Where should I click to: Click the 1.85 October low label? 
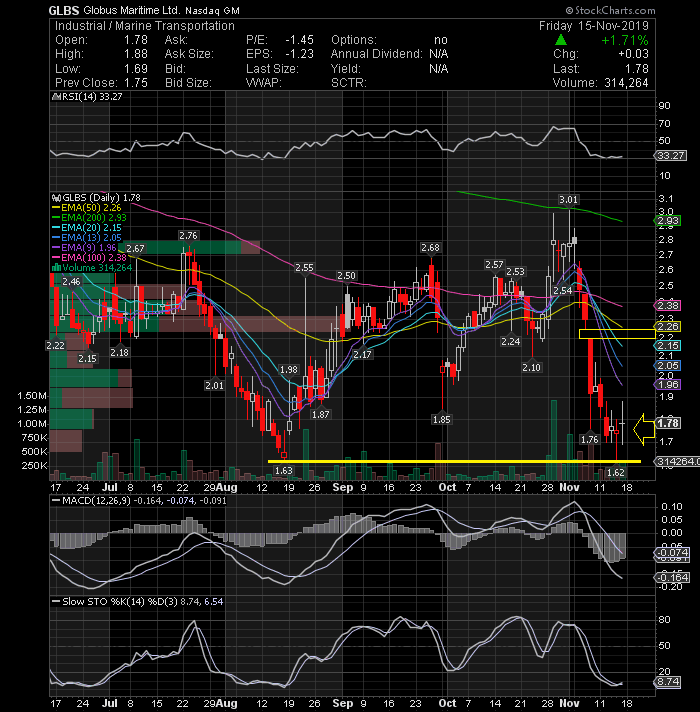coord(441,420)
